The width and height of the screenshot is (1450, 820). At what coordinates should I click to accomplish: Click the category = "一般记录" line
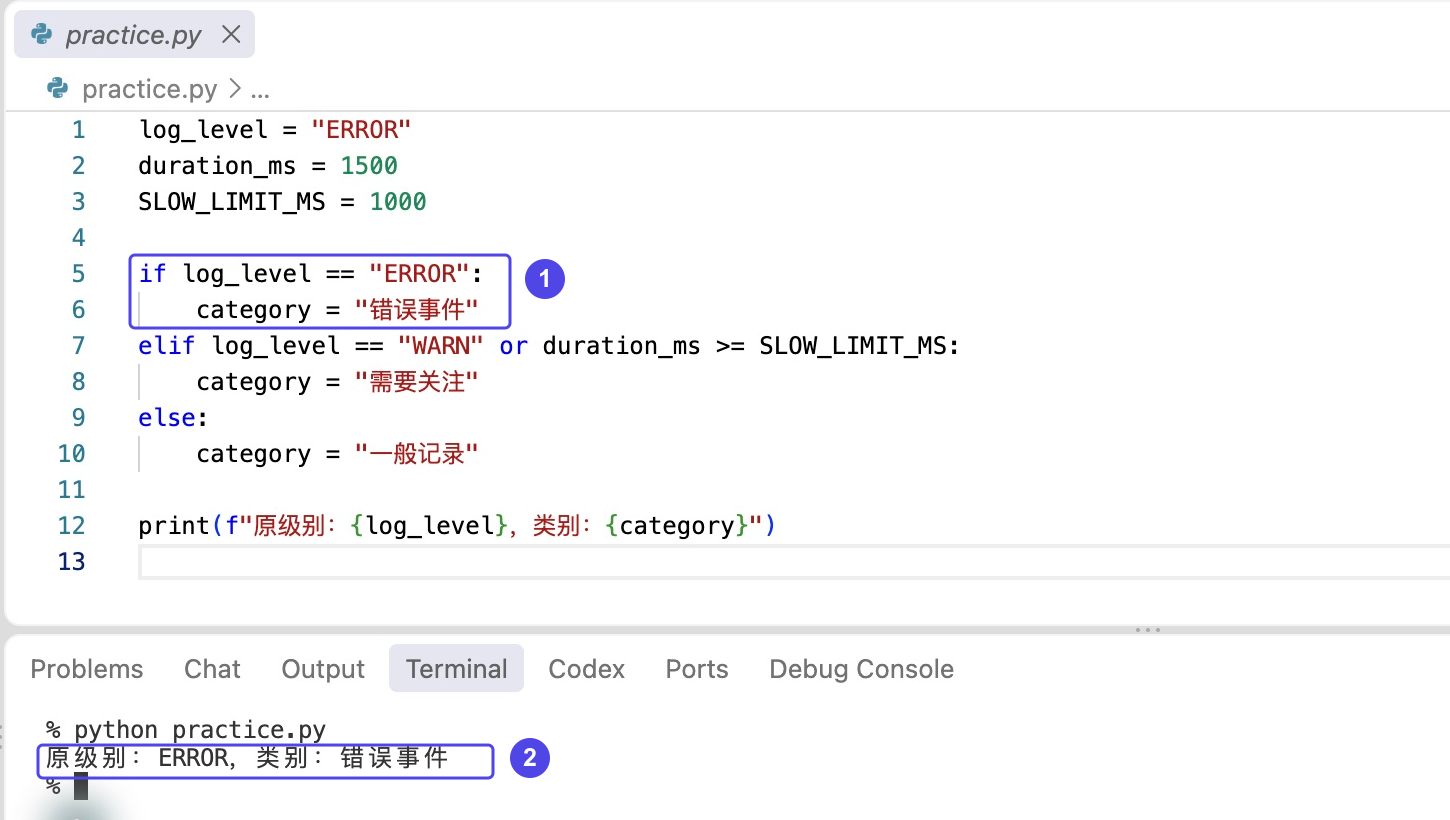click(337, 454)
